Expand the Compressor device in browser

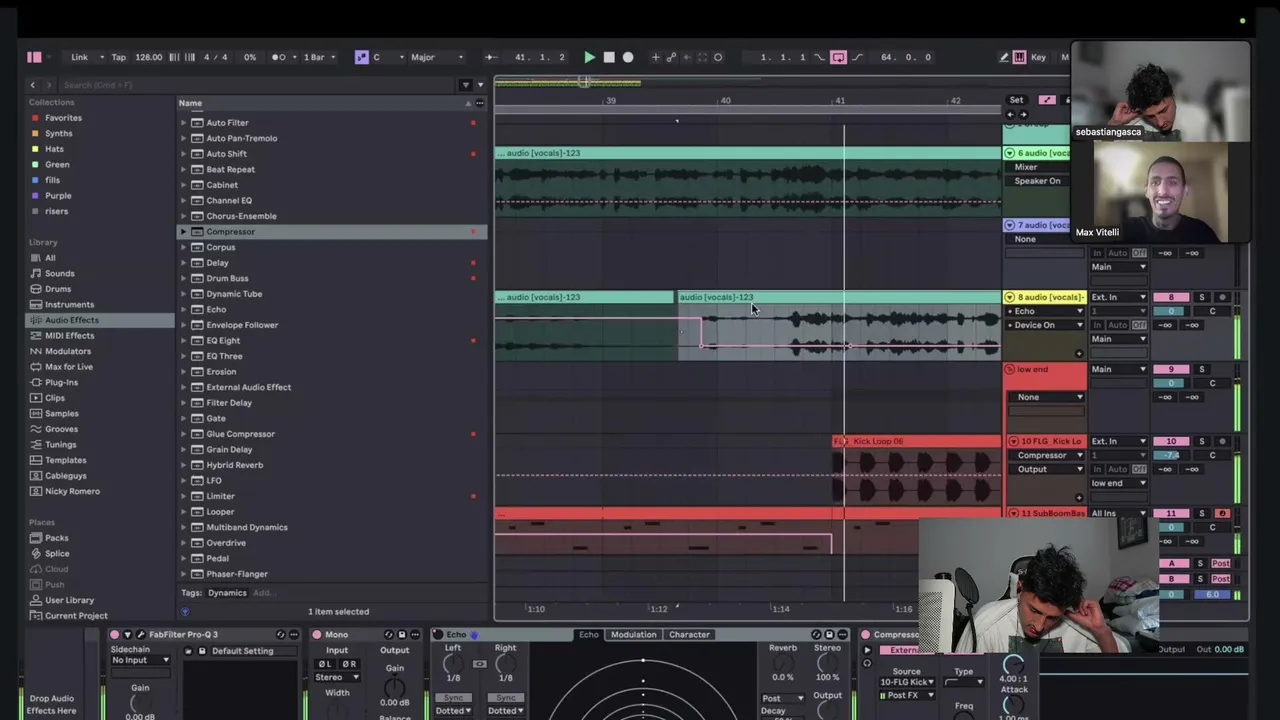(183, 232)
